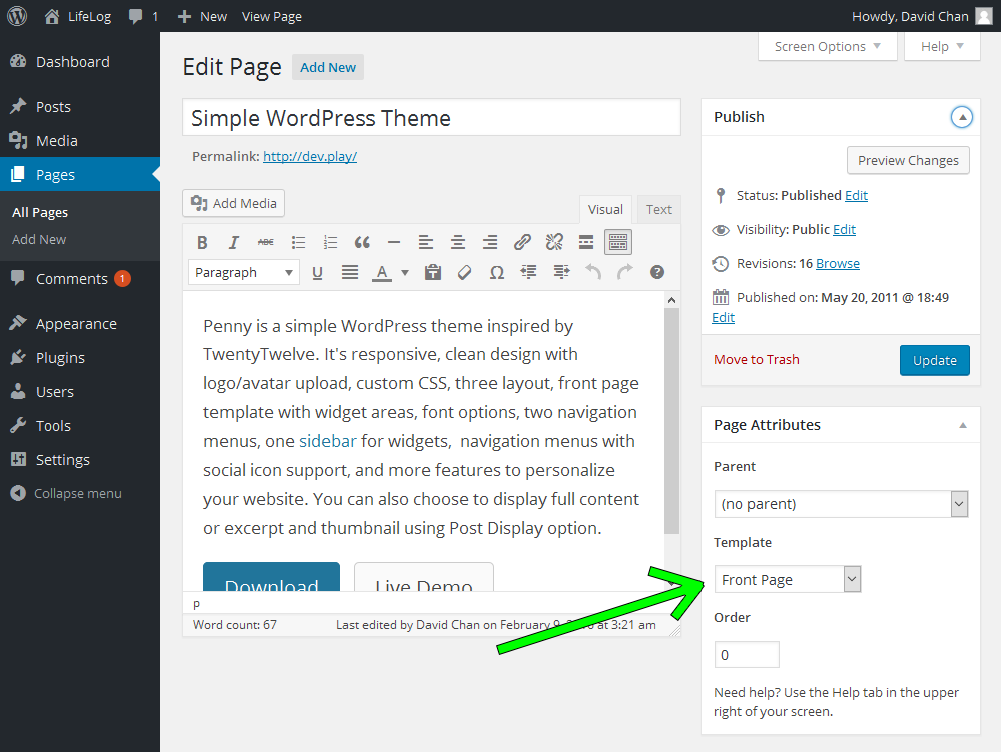Click the Insert/edit link icon
This screenshot has width=1001, height=752.
click(x=521, y=241)
